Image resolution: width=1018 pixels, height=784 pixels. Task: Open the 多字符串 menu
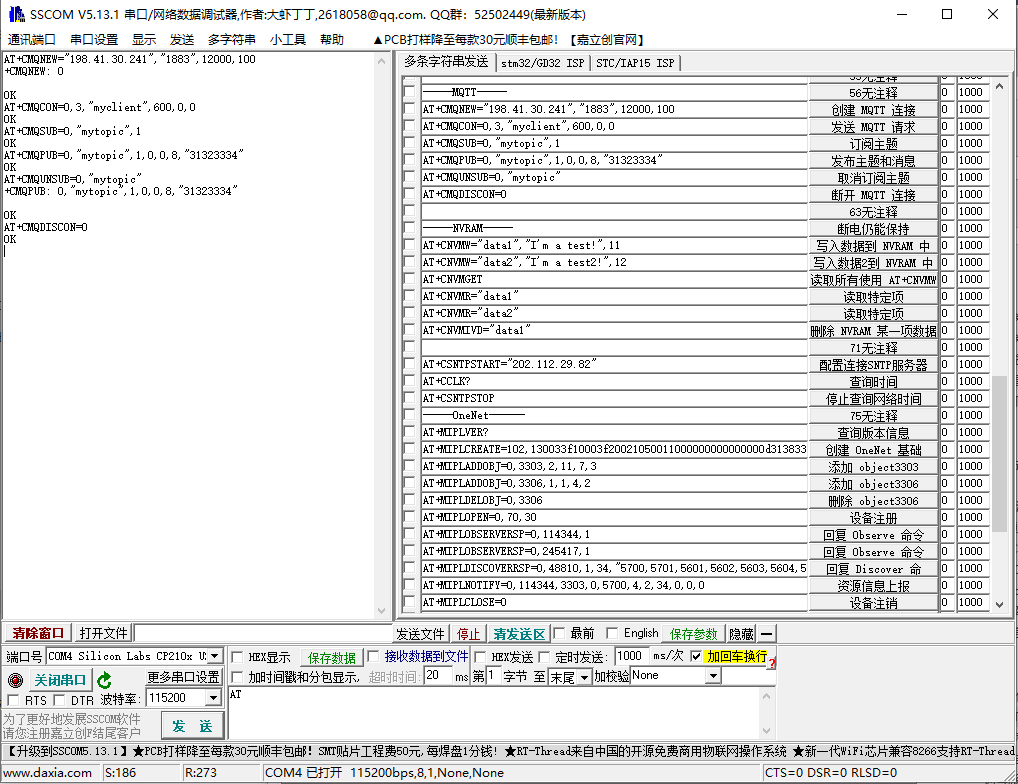(x=232, y=40)
